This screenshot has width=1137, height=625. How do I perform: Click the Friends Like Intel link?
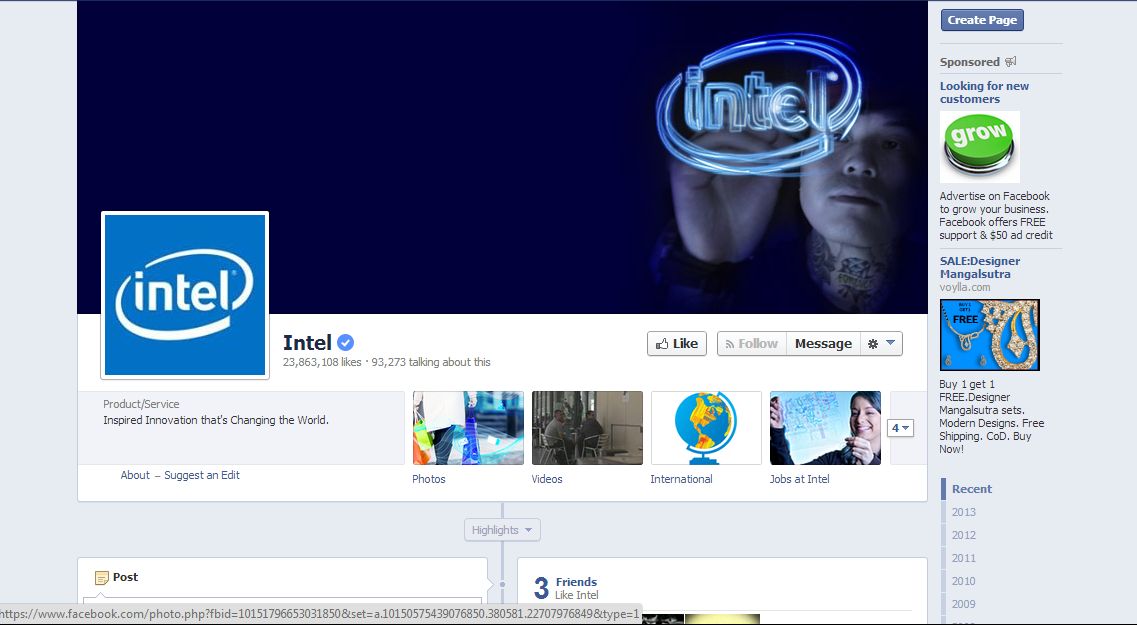(x=576, y=588)
